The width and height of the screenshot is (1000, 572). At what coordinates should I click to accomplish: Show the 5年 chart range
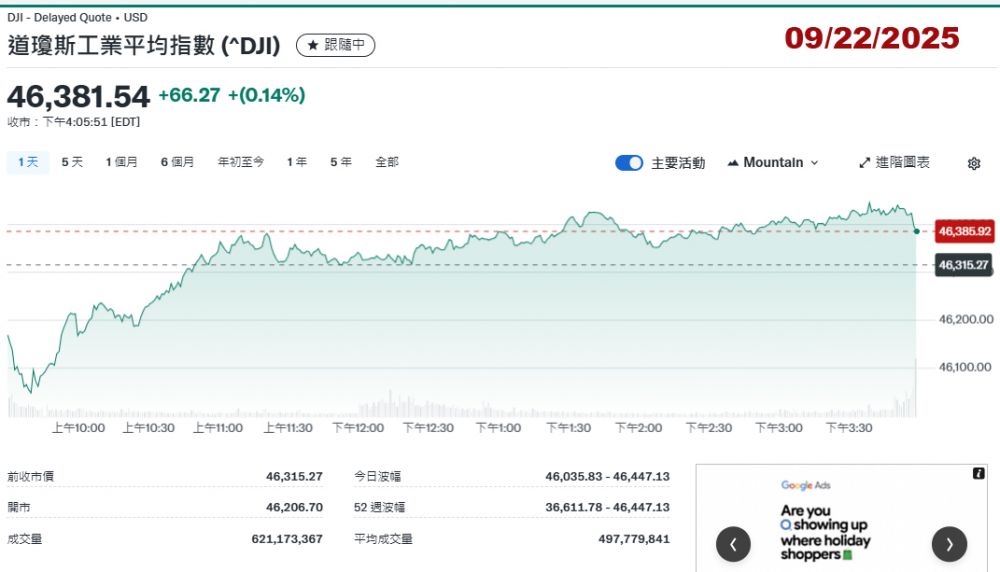(341, 162)
